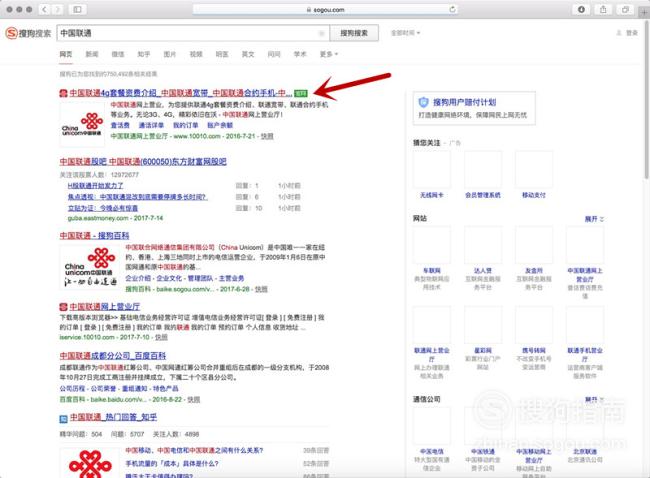Viewport: 650px width, 478px height.
Task: Switch to the 微信 tab
Action: [x=118, y=54]
